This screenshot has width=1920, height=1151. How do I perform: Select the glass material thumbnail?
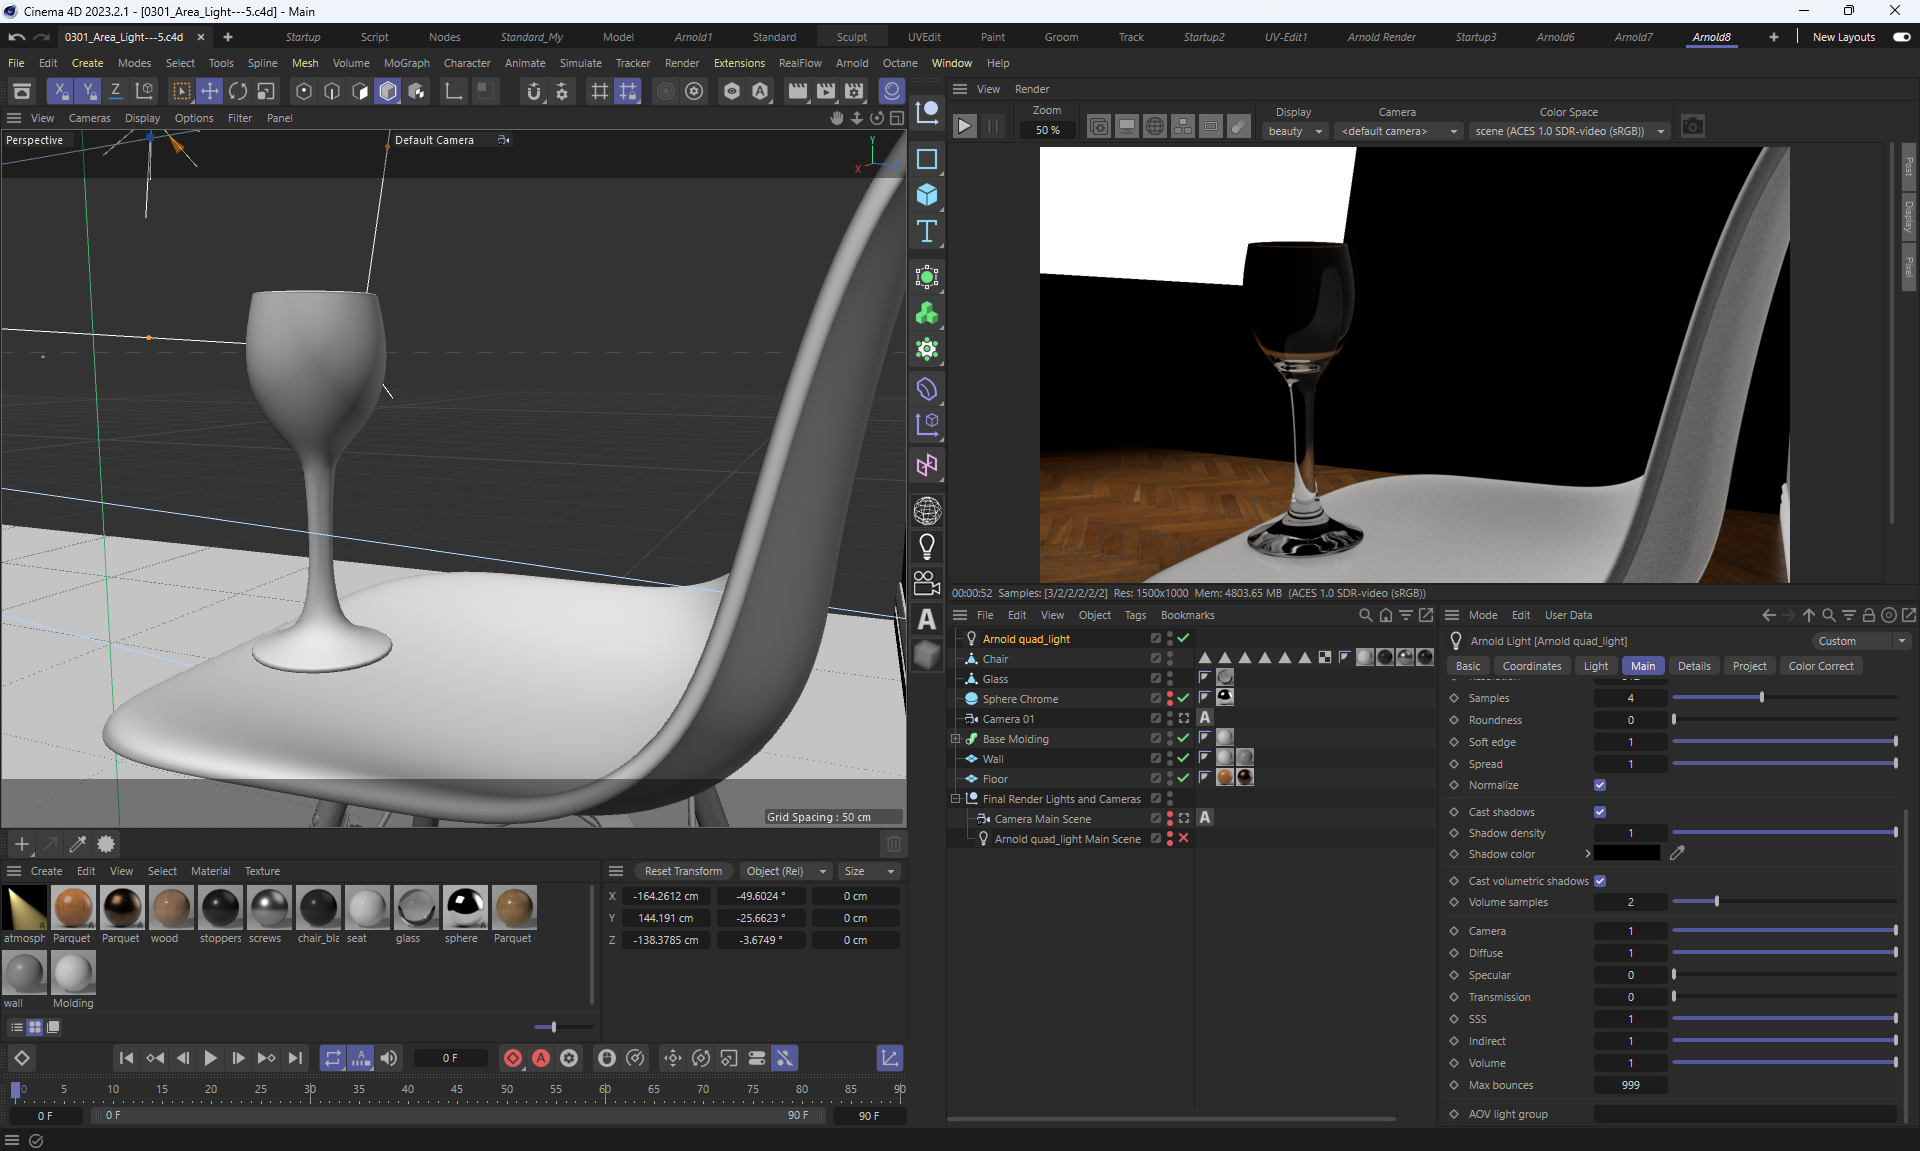pos(416,908)
